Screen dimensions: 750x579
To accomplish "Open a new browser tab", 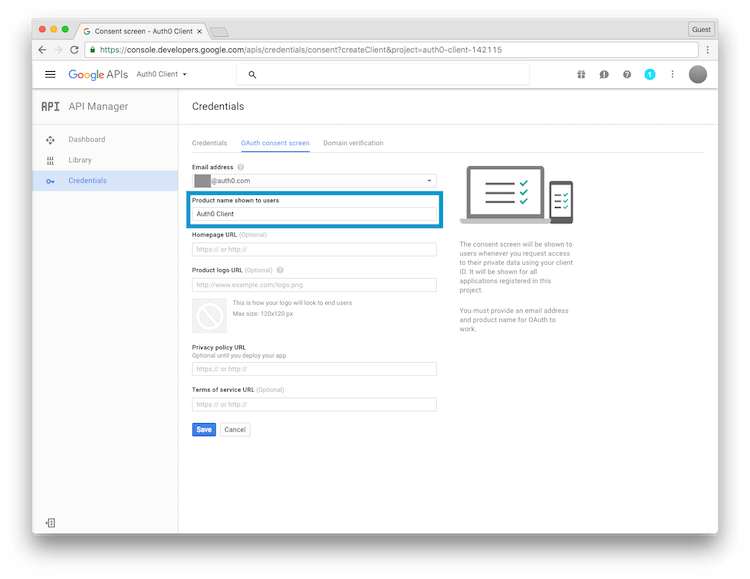I will click(x=219, y=32).
